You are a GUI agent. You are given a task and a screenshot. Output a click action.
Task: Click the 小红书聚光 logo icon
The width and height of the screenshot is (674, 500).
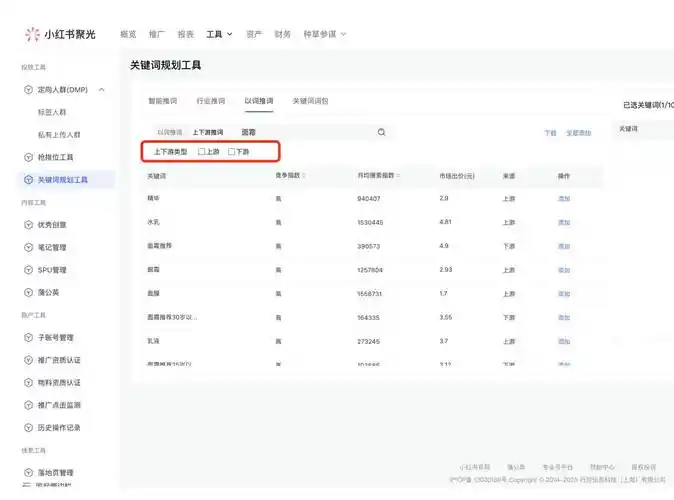coord(32,34)
